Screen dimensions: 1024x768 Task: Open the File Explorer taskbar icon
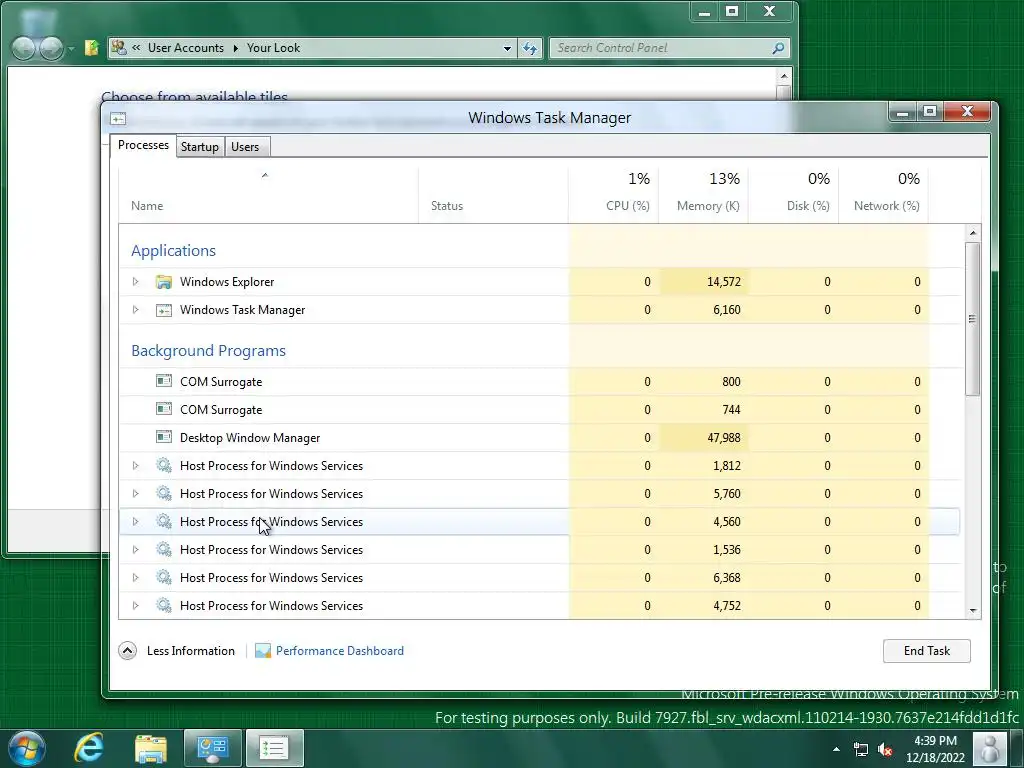(151, 748)
